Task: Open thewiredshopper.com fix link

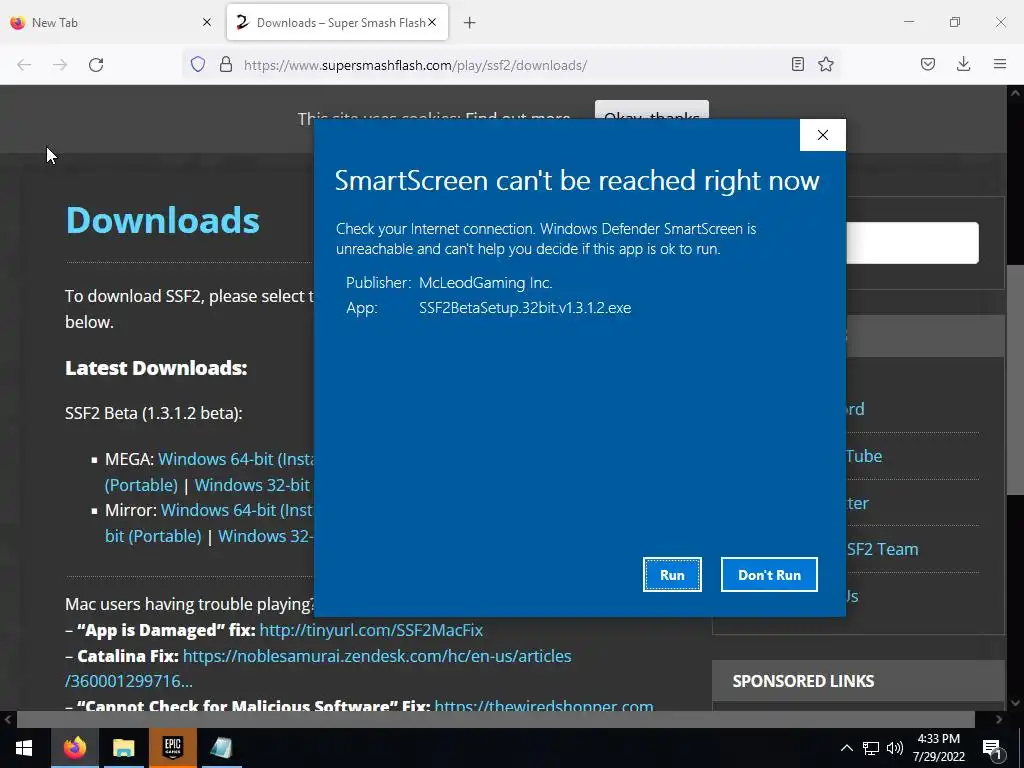Action: point(543,706)
